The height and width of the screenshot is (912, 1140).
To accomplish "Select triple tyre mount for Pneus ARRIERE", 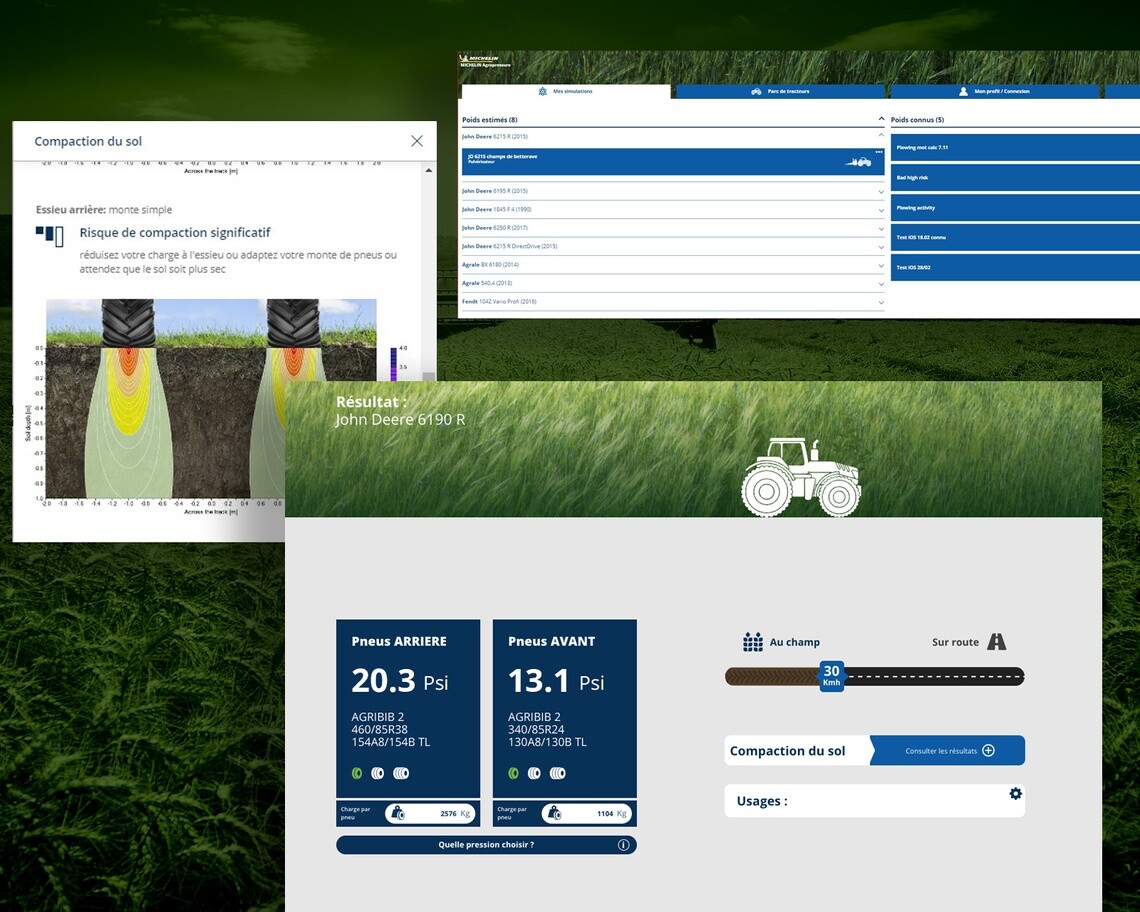I will coord(401,773).
